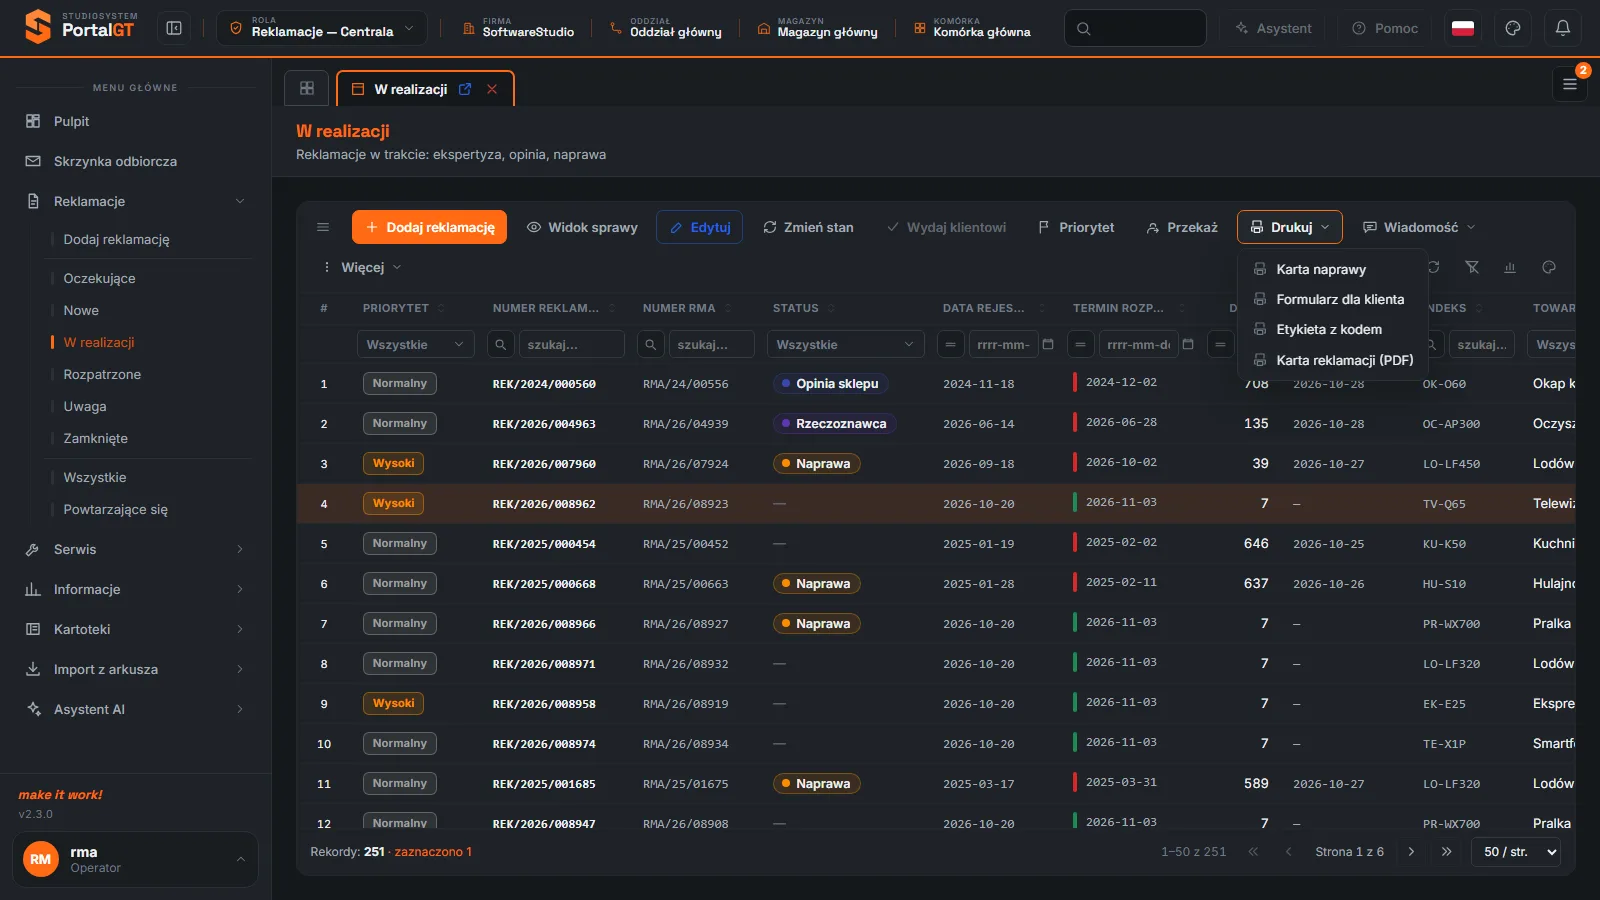This screenshot has width=1600, height=900.
Task: Type in the Numer reklamacji szukaj field
Action: coord(571,344)
